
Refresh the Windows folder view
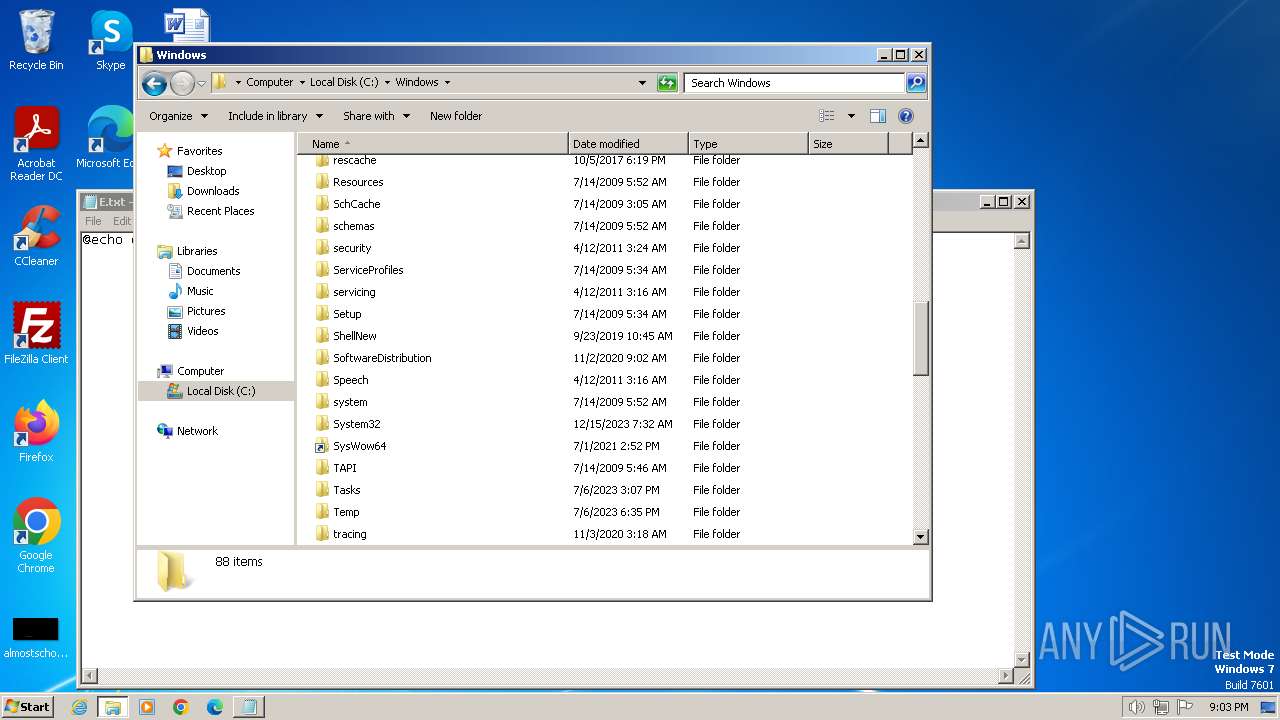pos(667,83)
